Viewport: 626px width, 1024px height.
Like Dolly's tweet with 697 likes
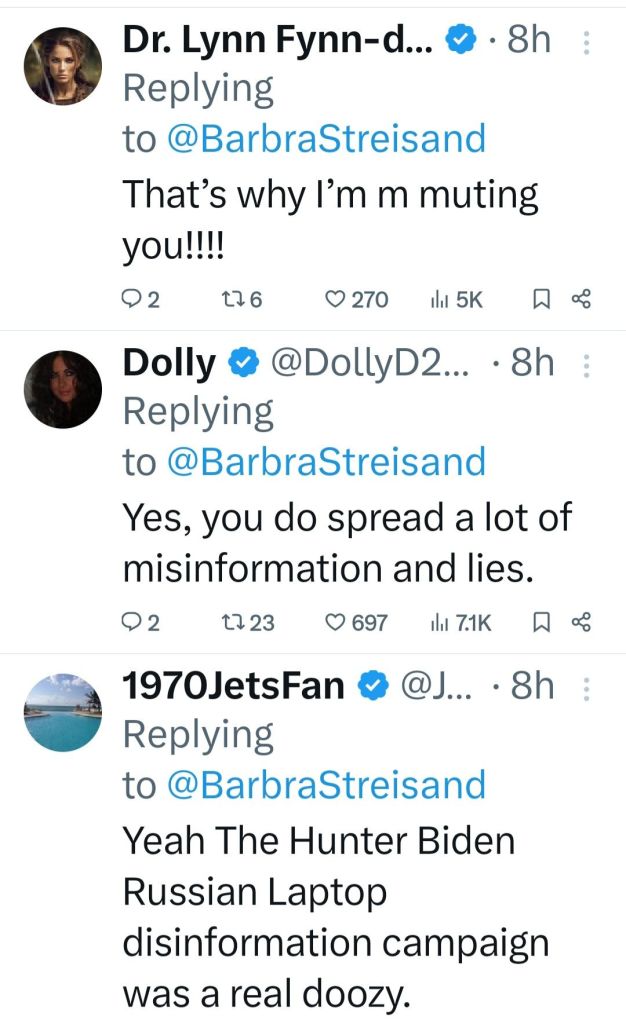(336, 623)
